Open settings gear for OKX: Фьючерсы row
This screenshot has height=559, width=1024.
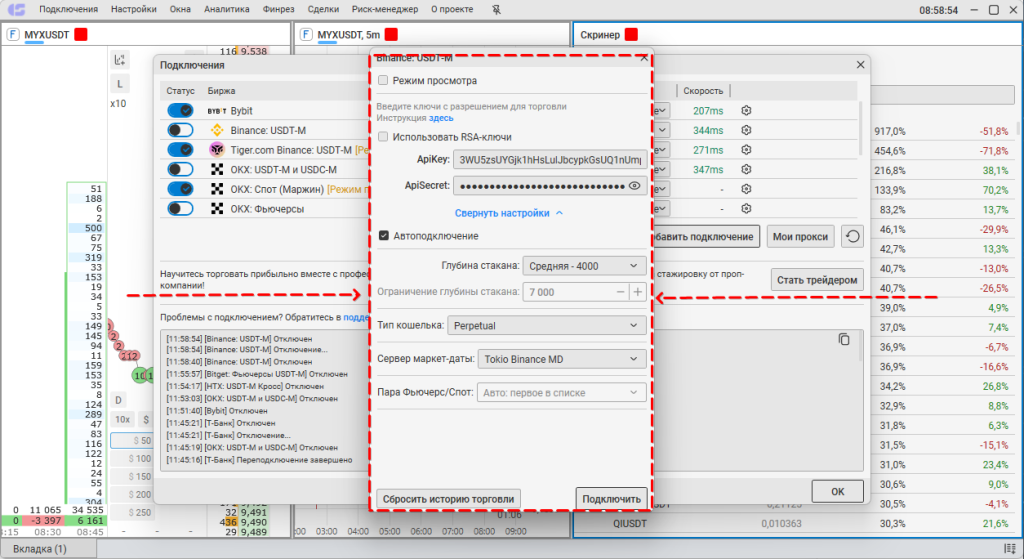[745, 209]
